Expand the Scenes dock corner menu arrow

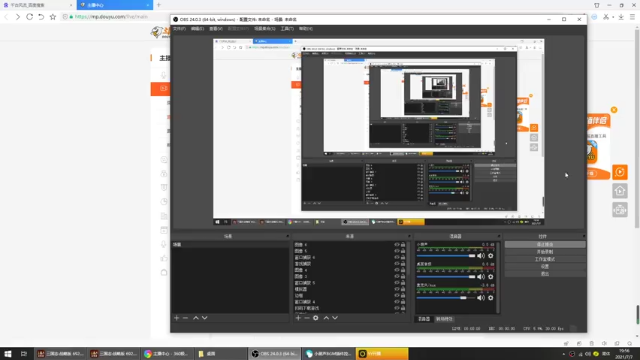(287, 236)
